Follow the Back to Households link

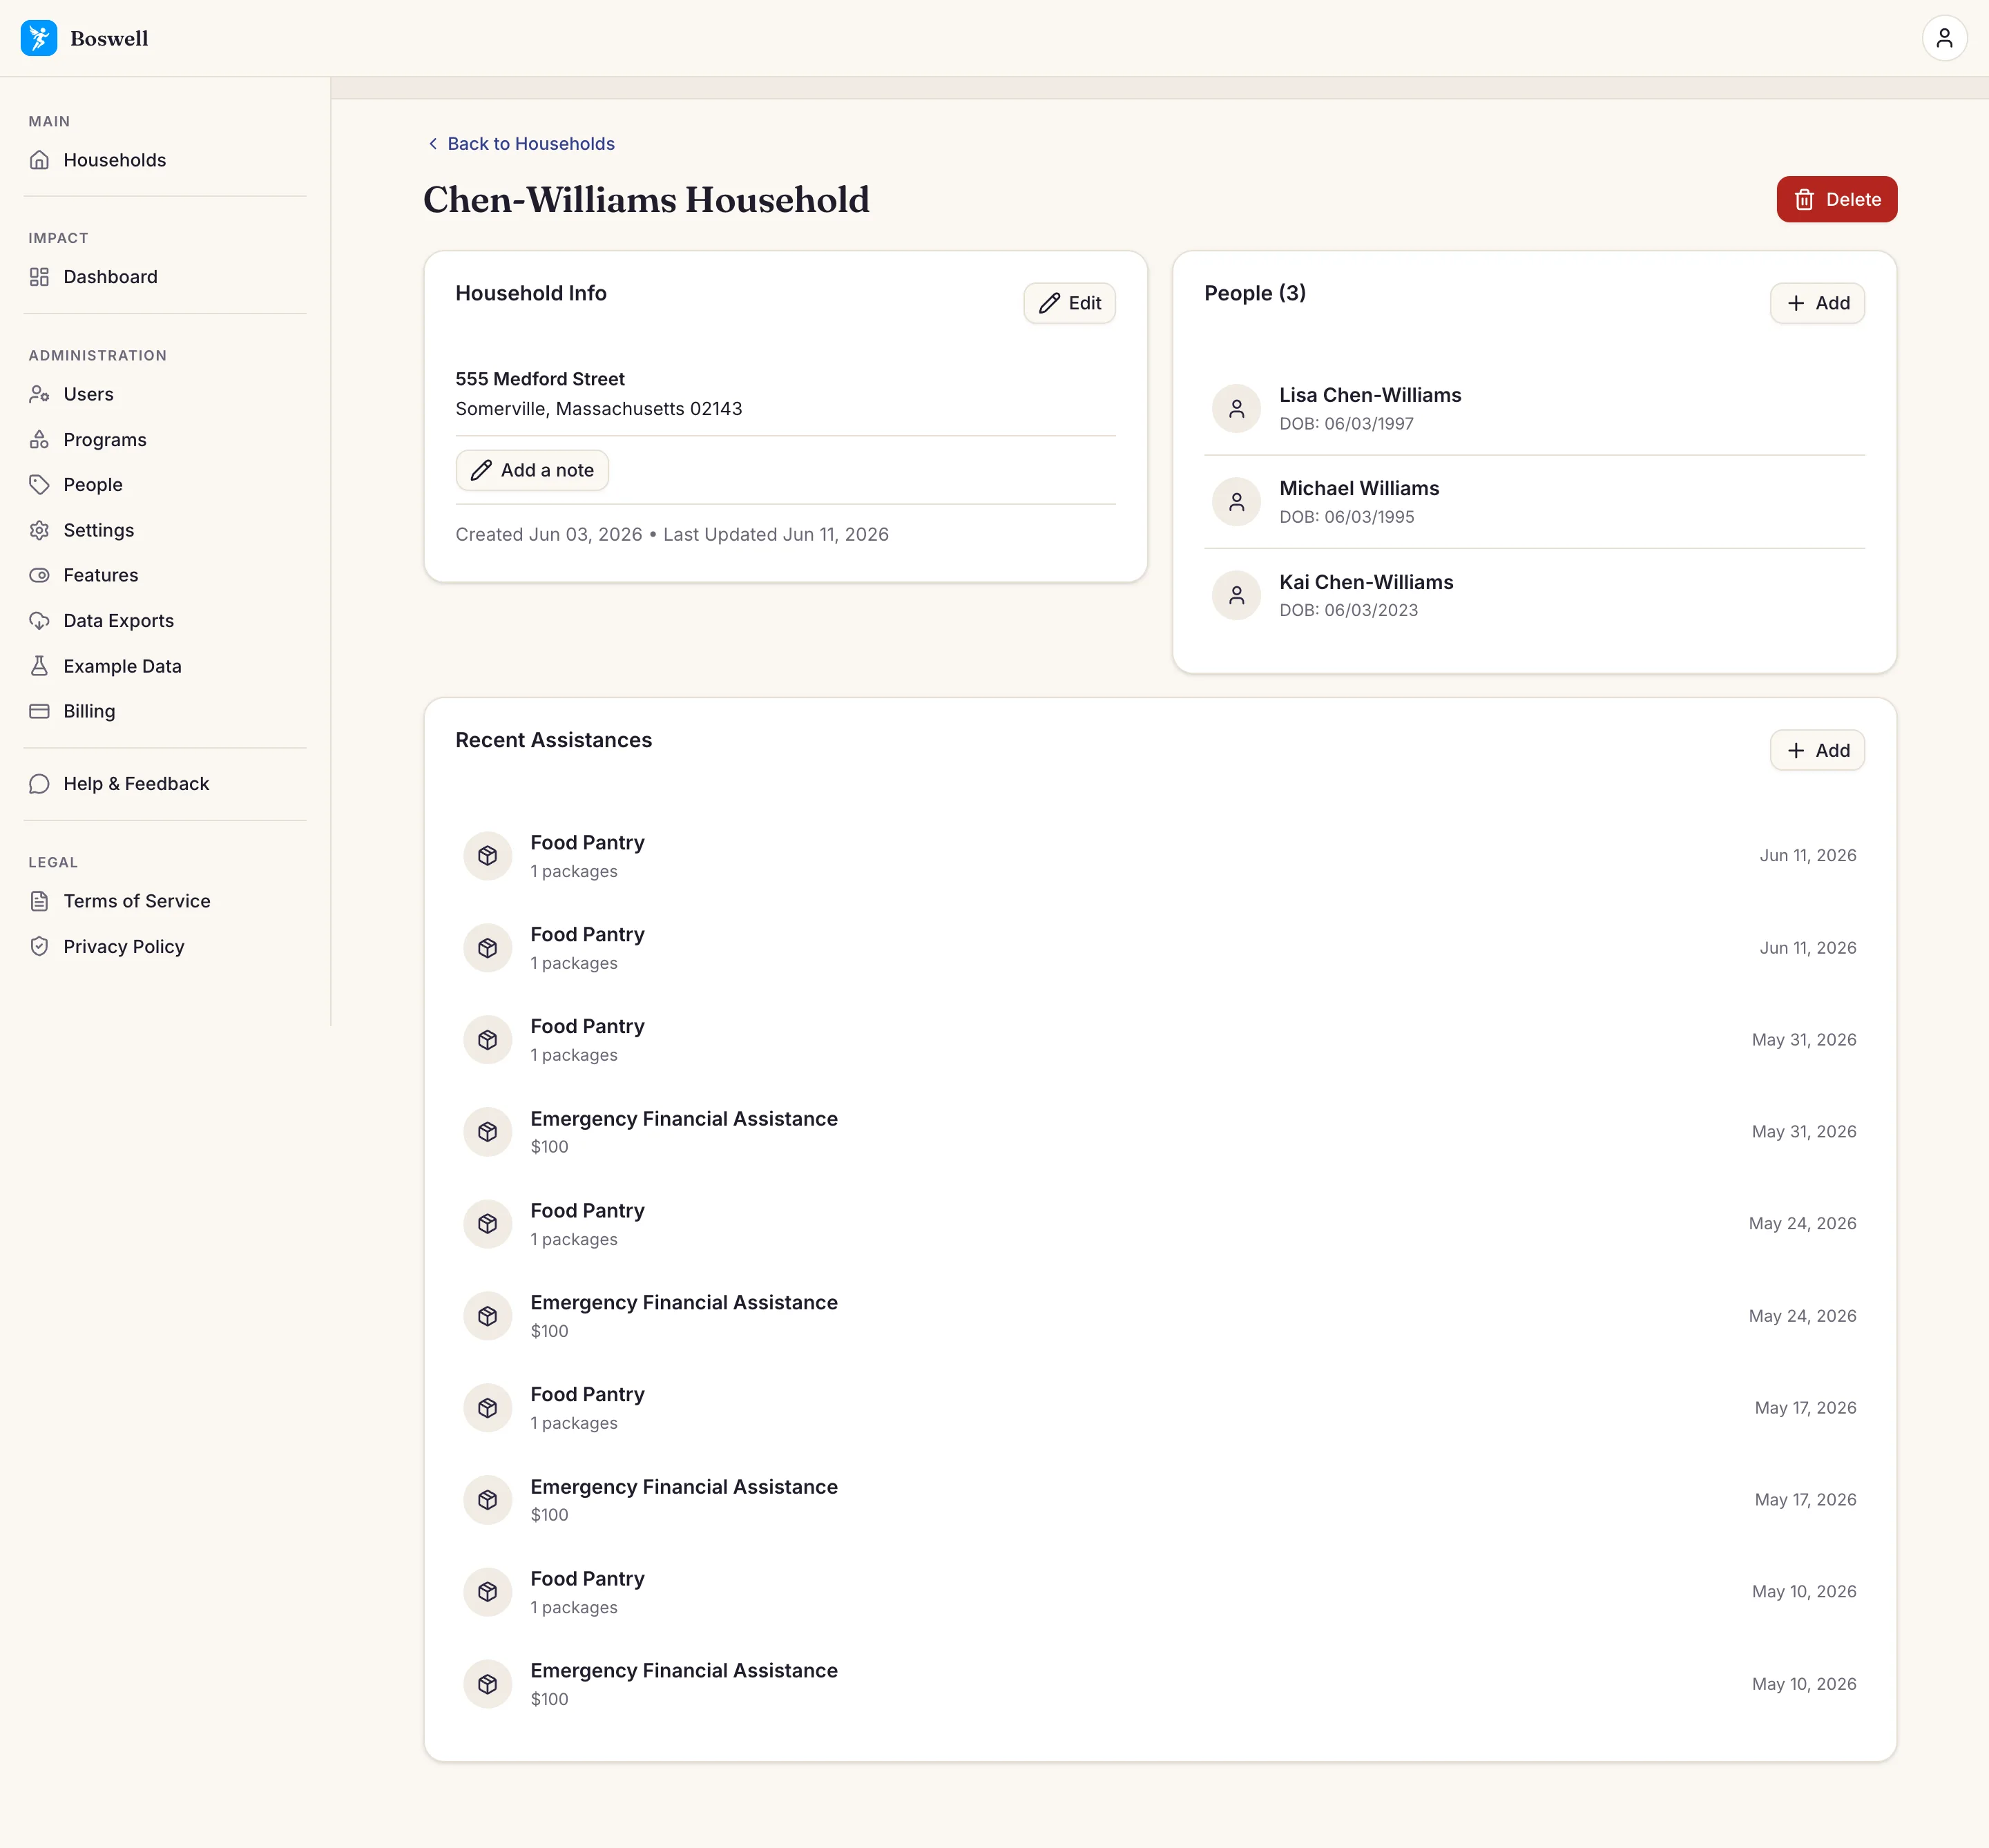point(521,144)
